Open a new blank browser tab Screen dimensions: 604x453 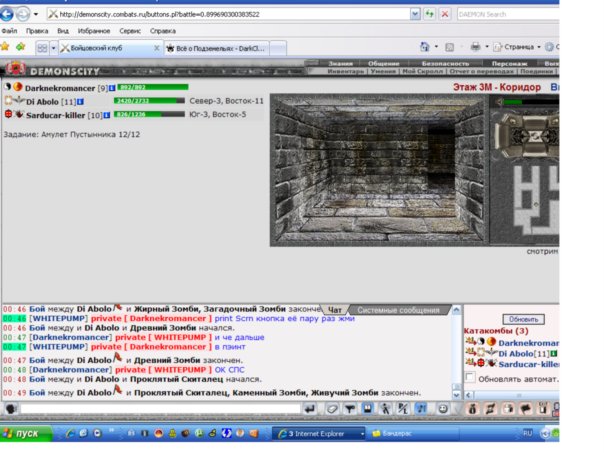point(278,49)
